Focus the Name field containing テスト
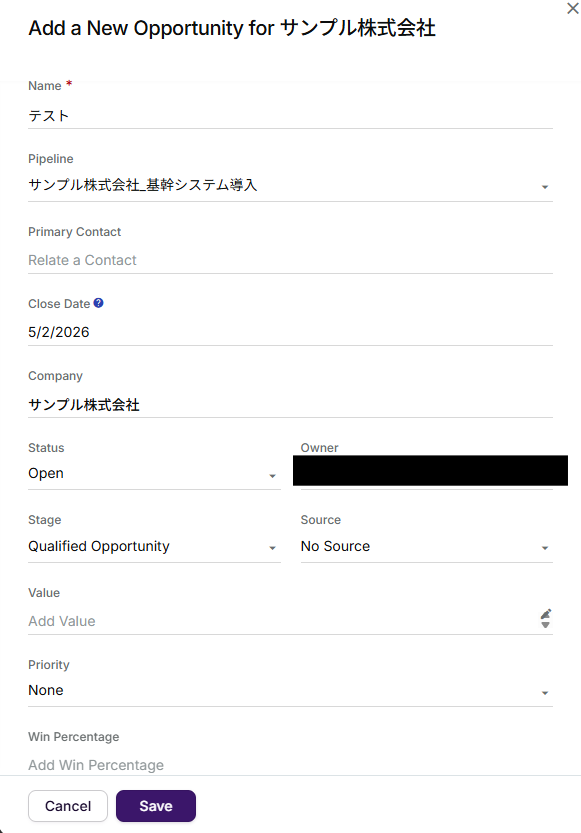 point(290,116)
